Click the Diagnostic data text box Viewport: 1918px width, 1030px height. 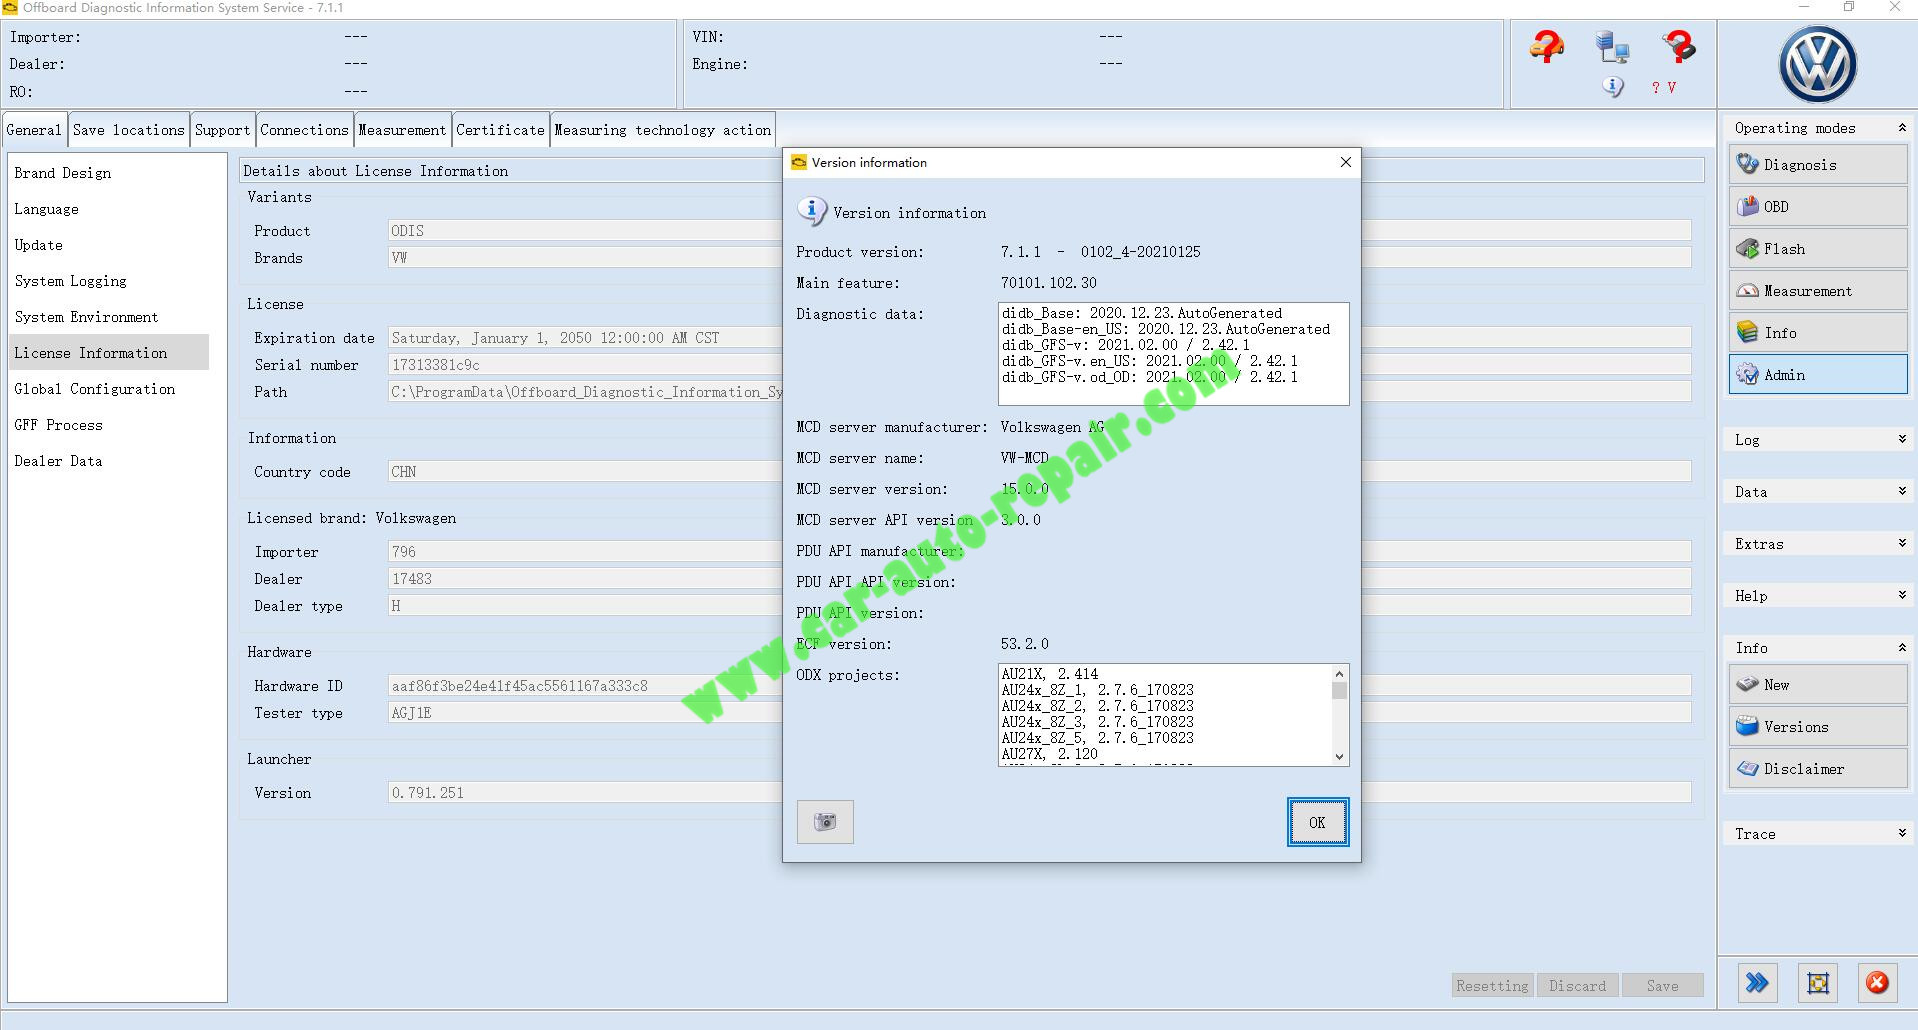point(1173,354)
